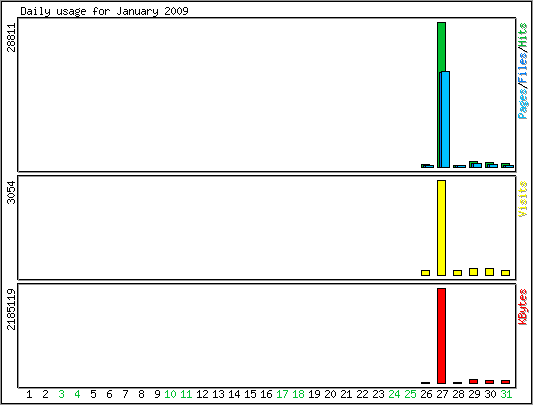Click the yellow Visits bar for day 30
The height and width of the screenshot is (405, 533).
pyautogui.click(x=489, y=272)
